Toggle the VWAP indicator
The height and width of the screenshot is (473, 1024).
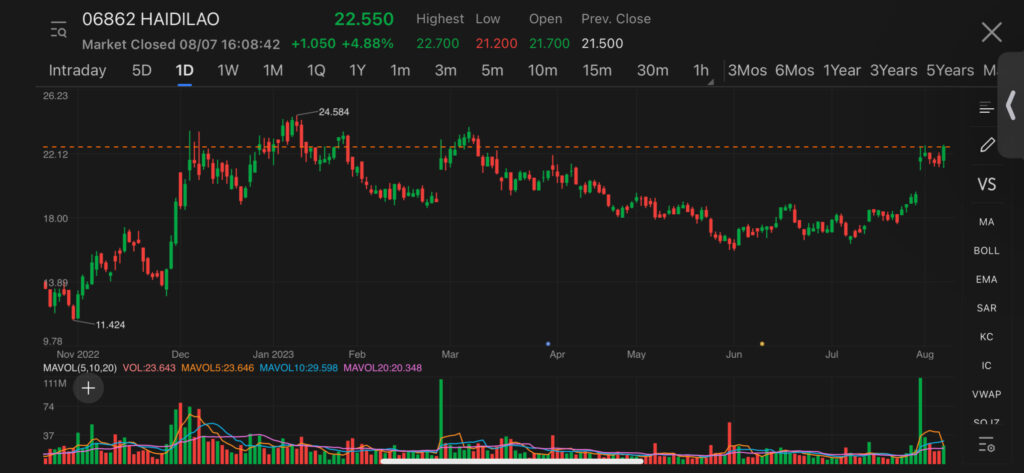pyautogui.click(x=986, y=395)
